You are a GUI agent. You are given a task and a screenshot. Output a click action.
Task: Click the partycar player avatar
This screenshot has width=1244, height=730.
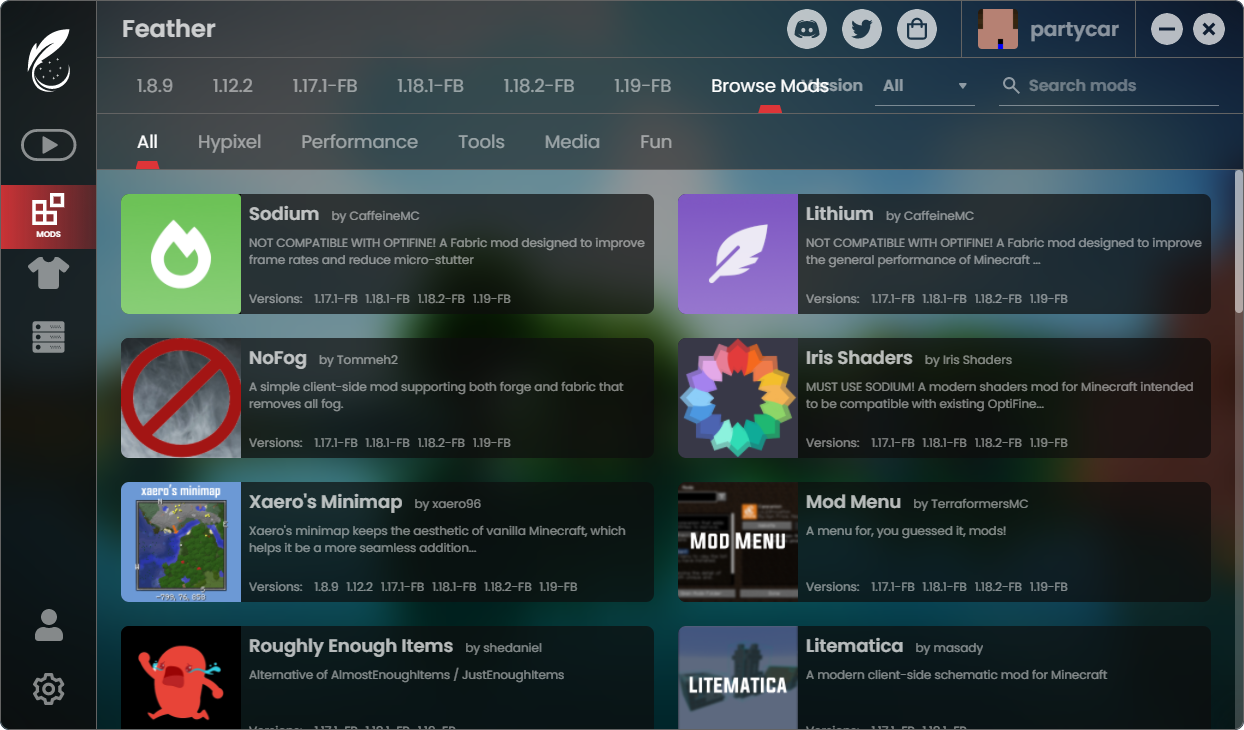coord(998,30)
